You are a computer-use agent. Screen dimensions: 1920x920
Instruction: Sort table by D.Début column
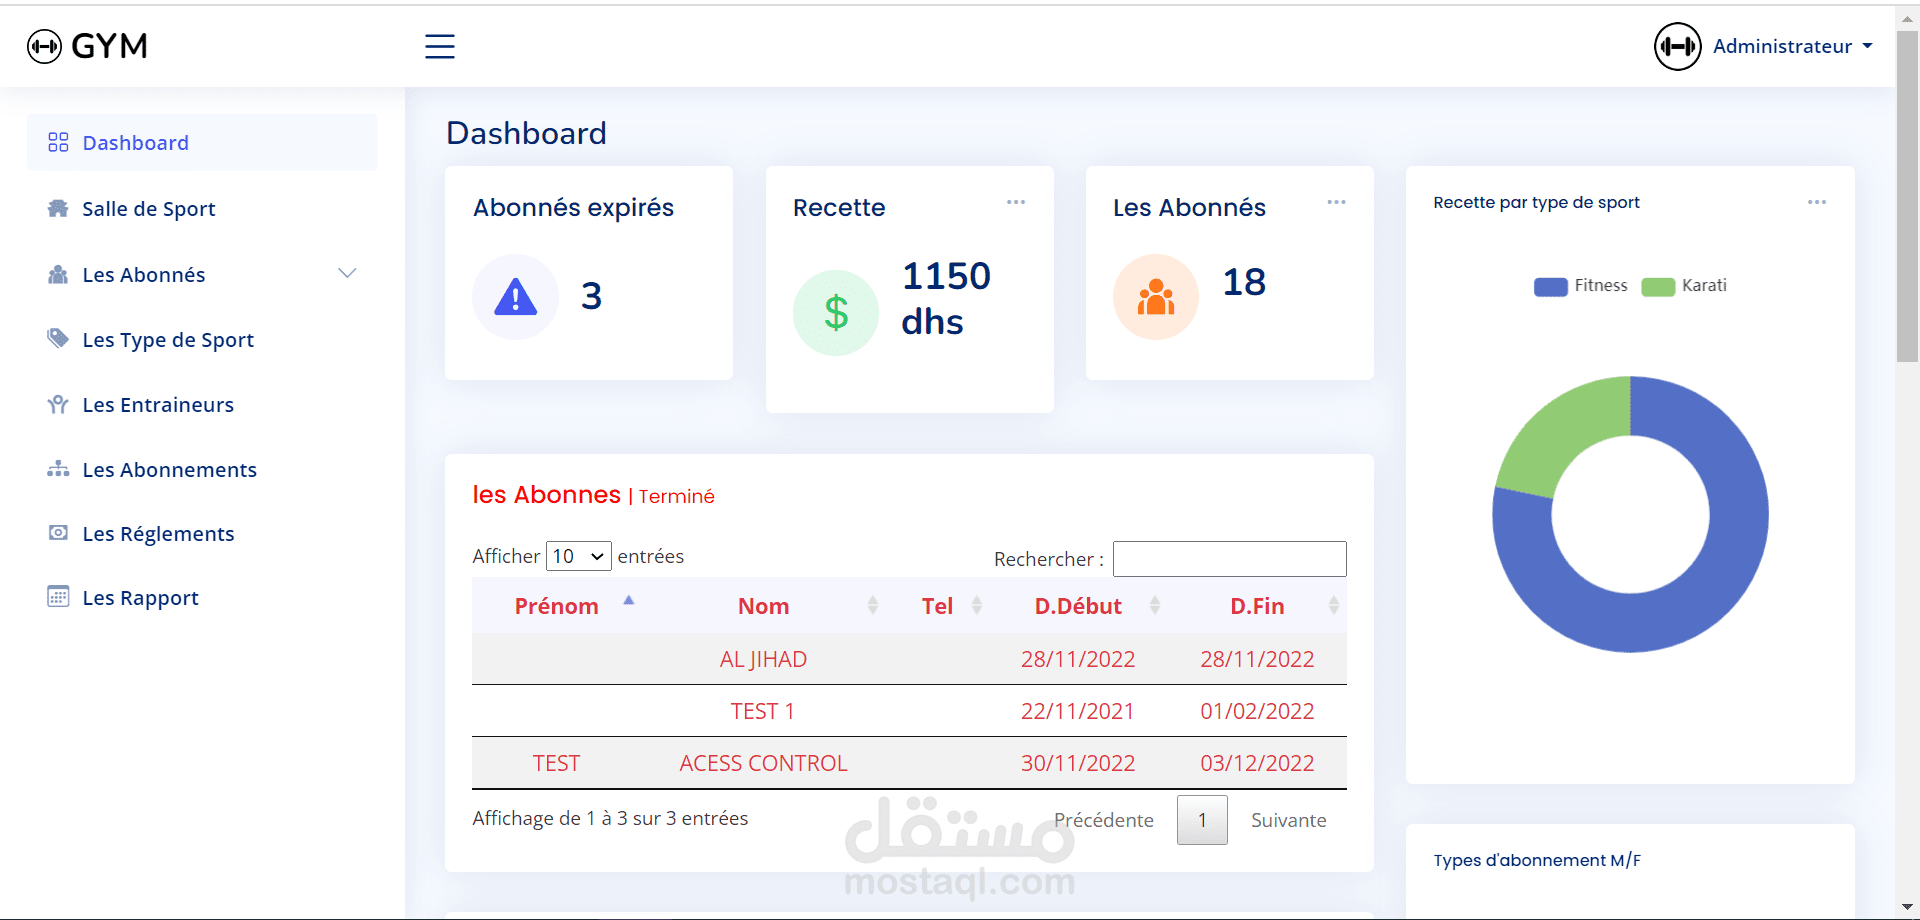[x=1078, y=606]
